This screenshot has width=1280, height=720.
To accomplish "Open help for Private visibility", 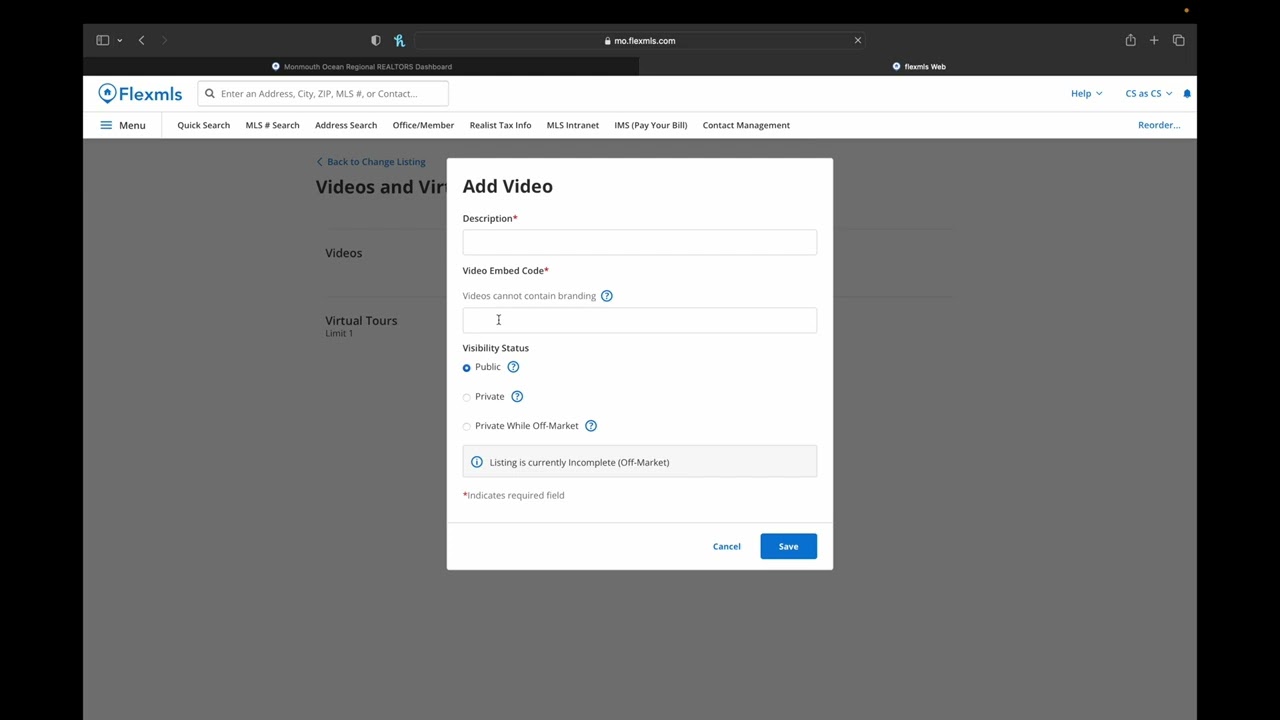I will coord(517,397).
